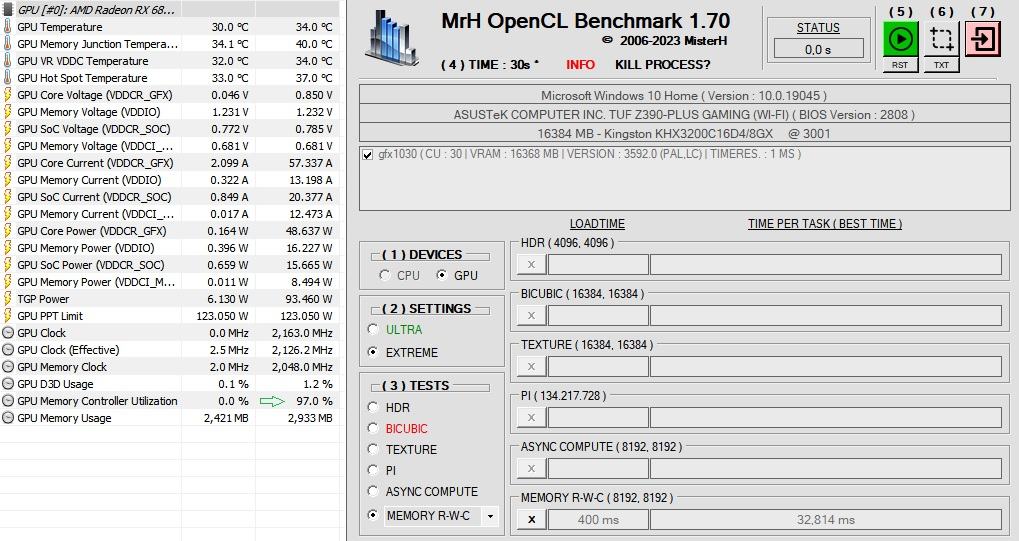The height and width of the screenshot is (541, 1019).
Task: Click the 400 ms loadtime field
Action: tap(599, 520)
